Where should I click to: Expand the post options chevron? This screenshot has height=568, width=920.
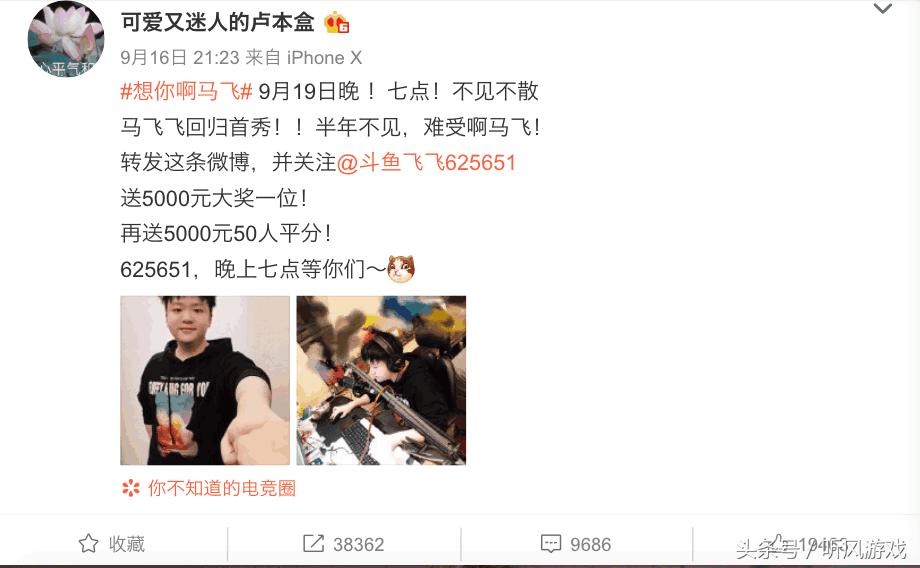pos(882,8)
